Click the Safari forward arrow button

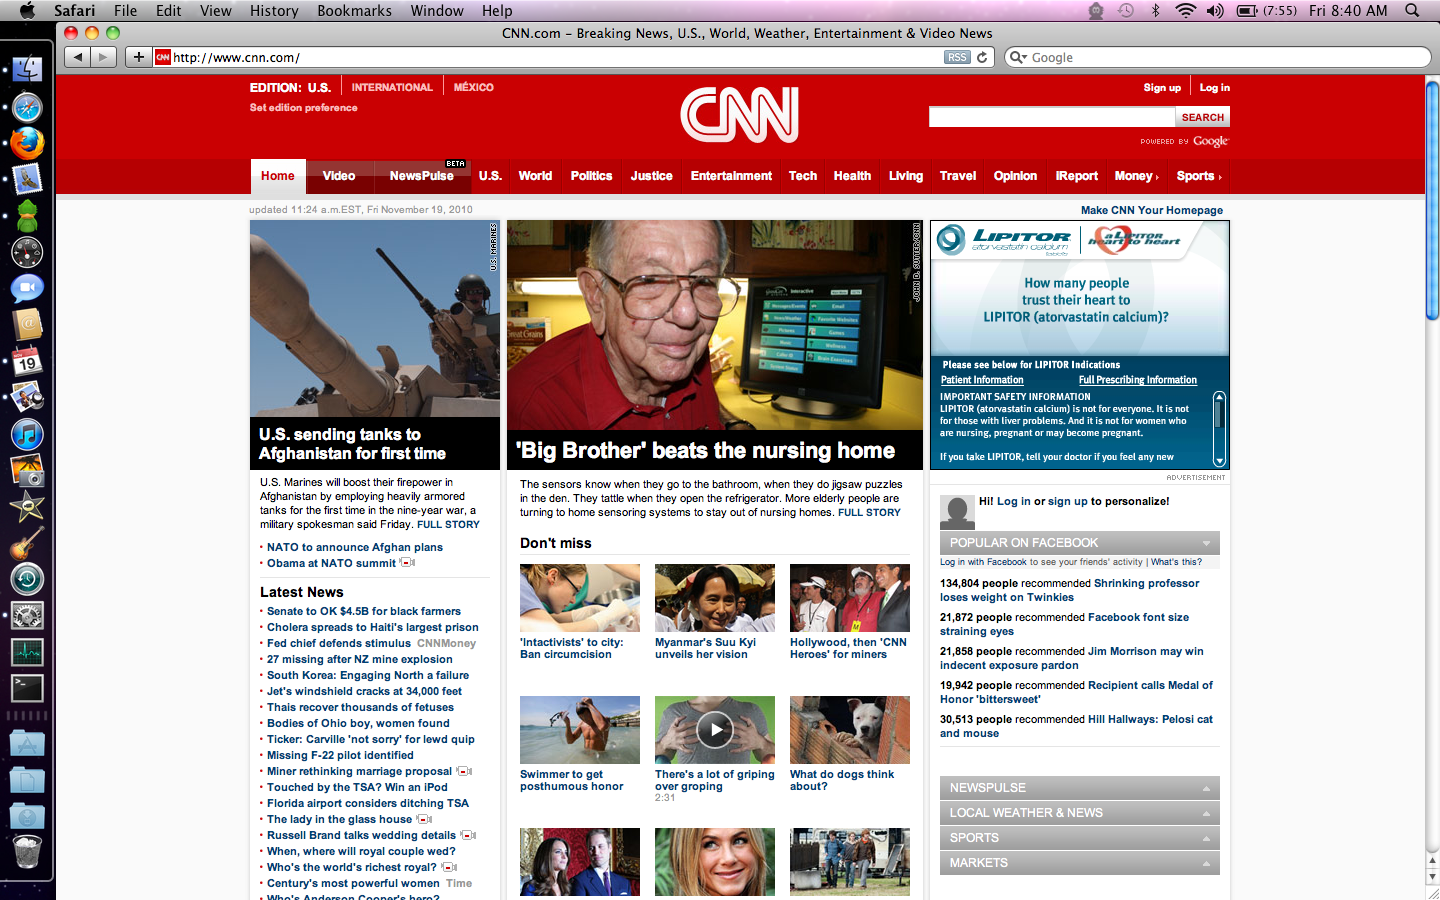click(103, 57)
